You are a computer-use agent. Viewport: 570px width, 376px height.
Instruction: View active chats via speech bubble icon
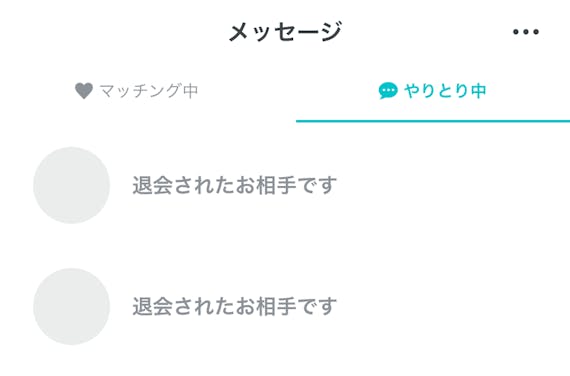(388, 91)
